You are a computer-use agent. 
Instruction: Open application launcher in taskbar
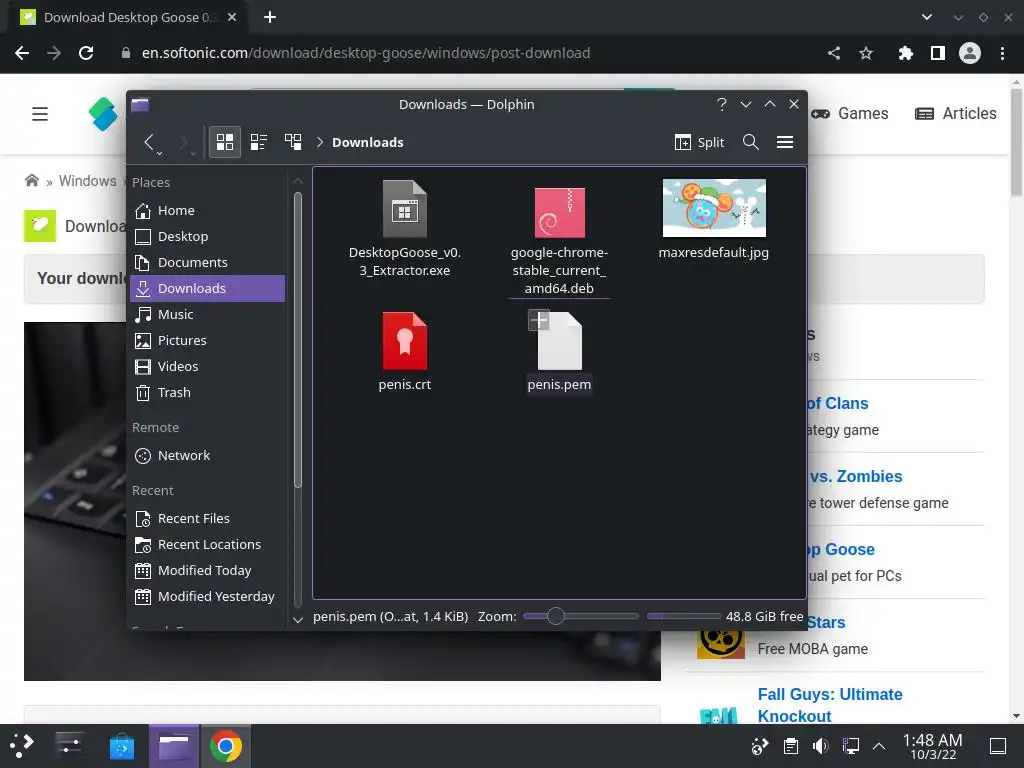tap(21, 746)
